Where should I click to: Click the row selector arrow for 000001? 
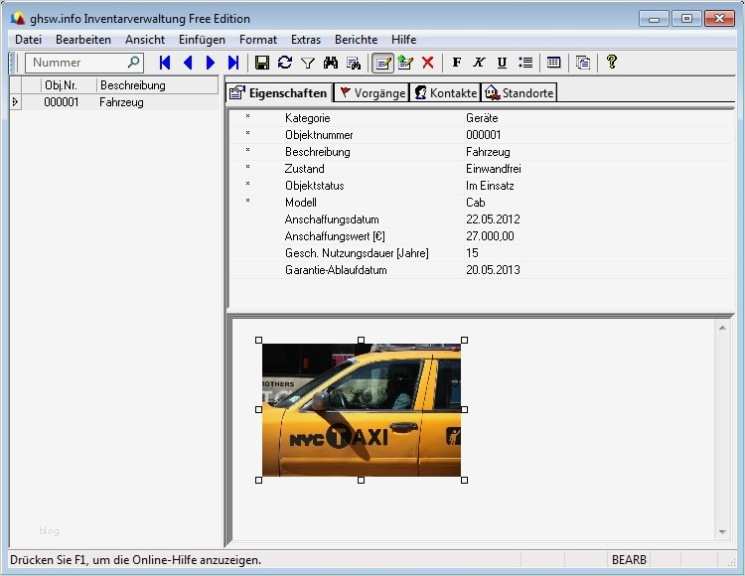pos(15,102)
